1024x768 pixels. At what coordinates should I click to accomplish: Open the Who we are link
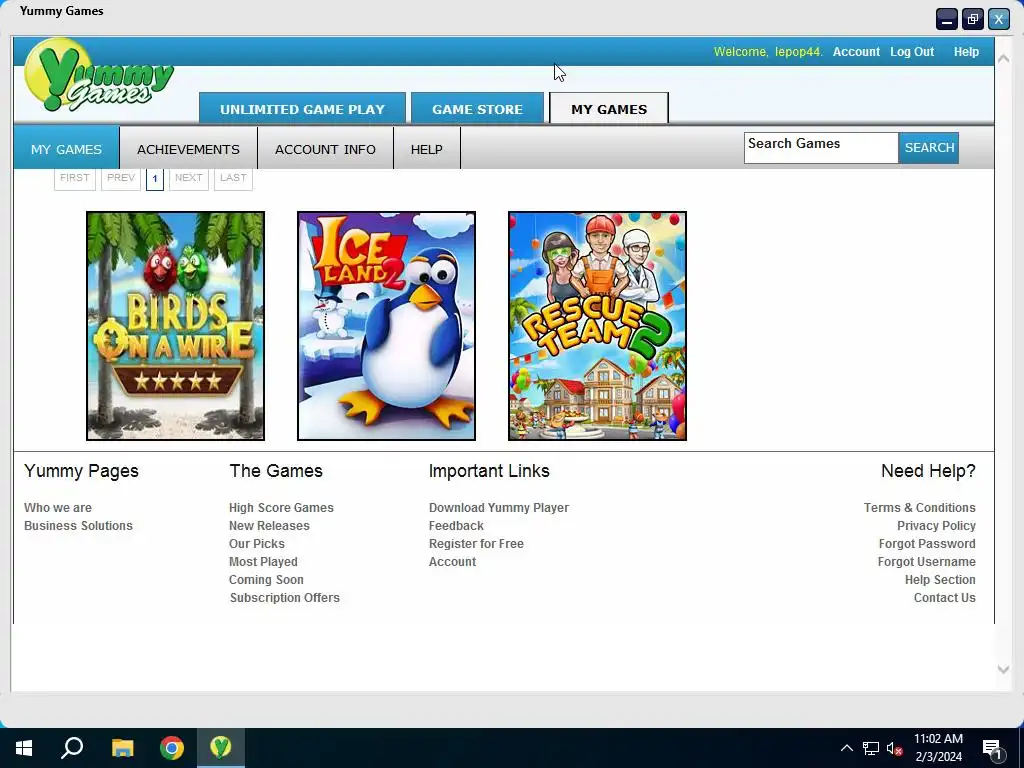(58, 507)
